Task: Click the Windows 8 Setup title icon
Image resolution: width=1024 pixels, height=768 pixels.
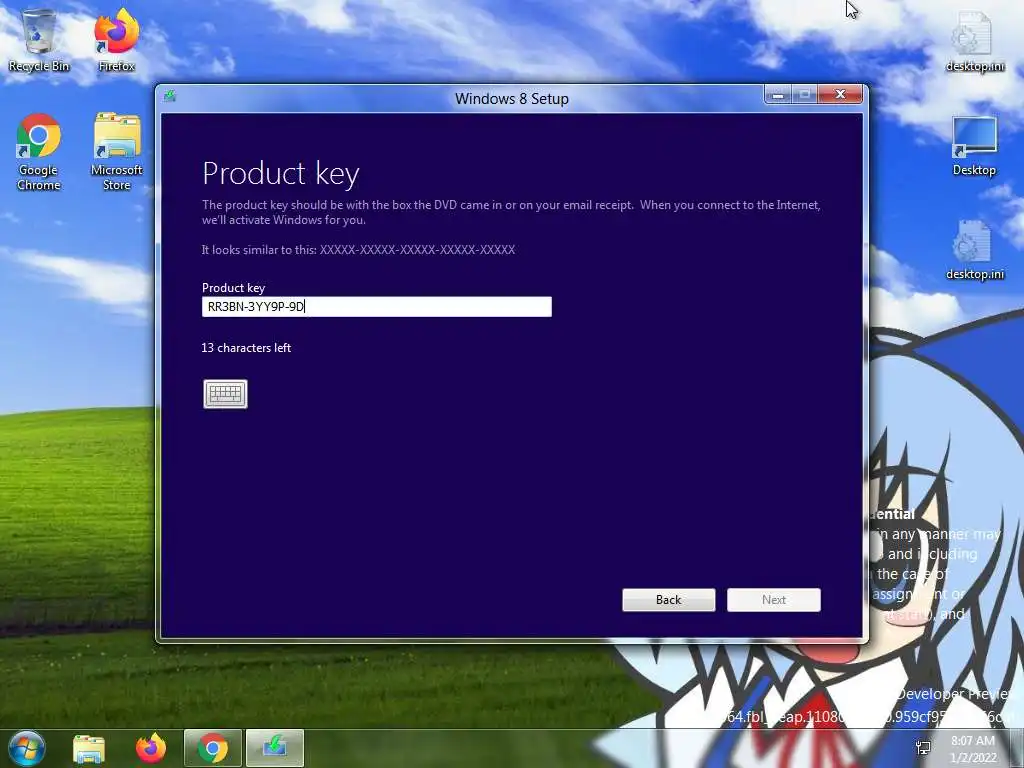Action: pos(170,97)
